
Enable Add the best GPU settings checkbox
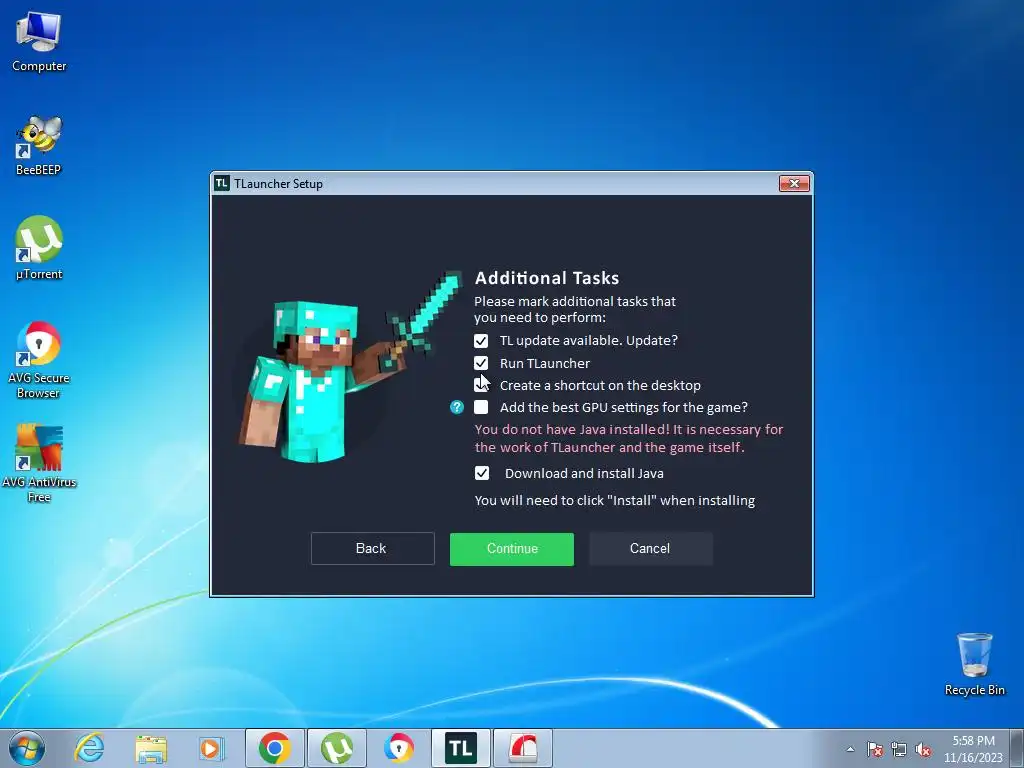(481, 408)
